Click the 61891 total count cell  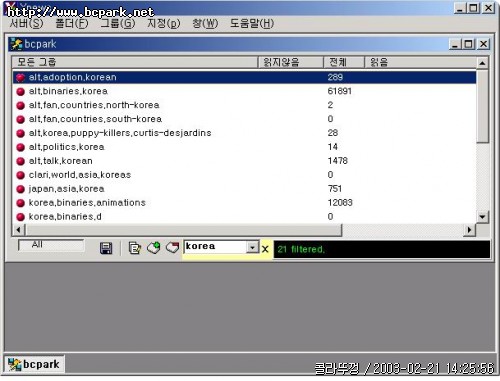(339, 91)
